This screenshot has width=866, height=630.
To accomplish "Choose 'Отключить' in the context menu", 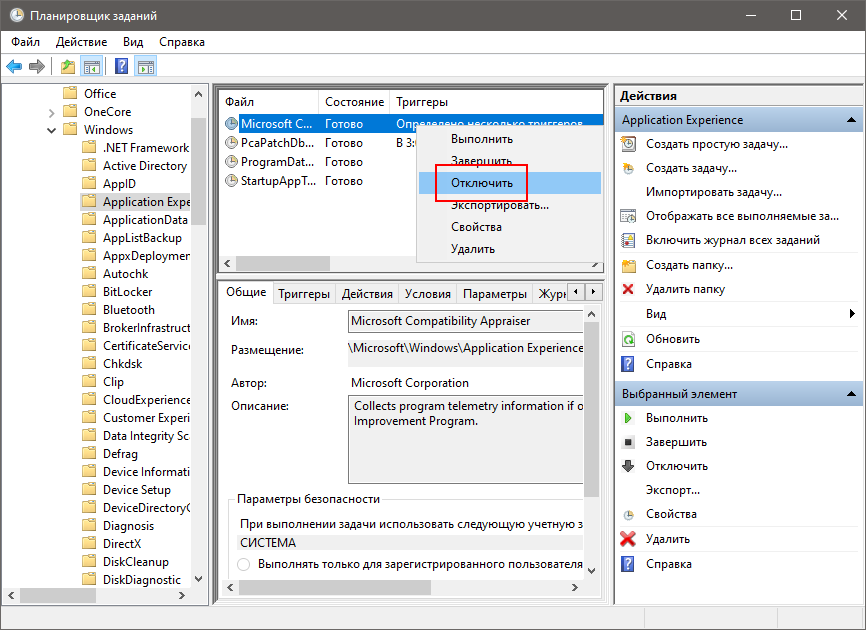I will coord(481,183).
